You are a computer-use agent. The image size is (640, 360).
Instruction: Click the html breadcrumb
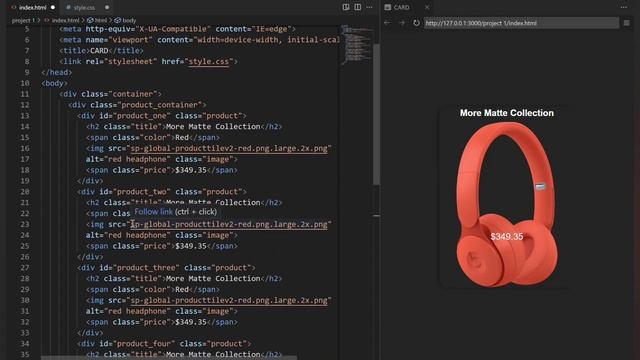pyautogui.click(x=101, y=20)
